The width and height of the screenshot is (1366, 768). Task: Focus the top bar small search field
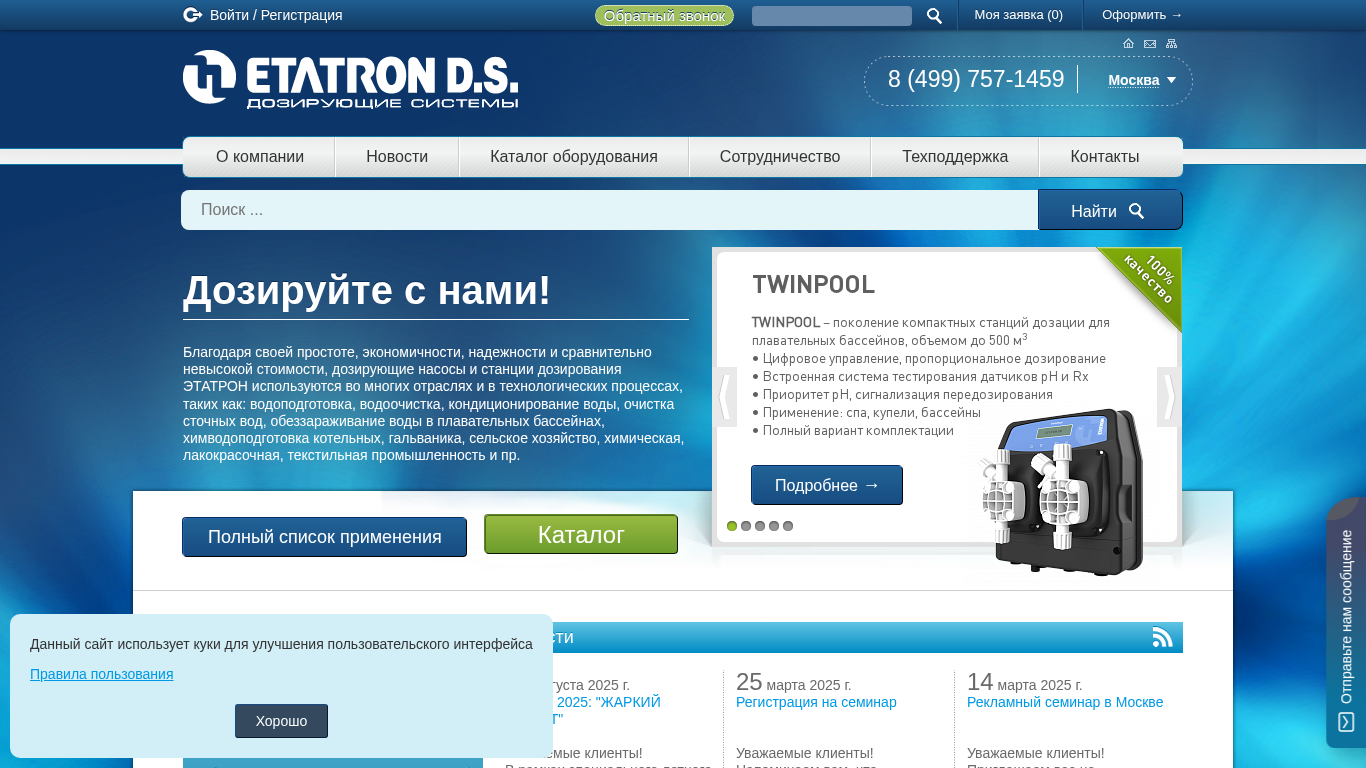[832, 16]
